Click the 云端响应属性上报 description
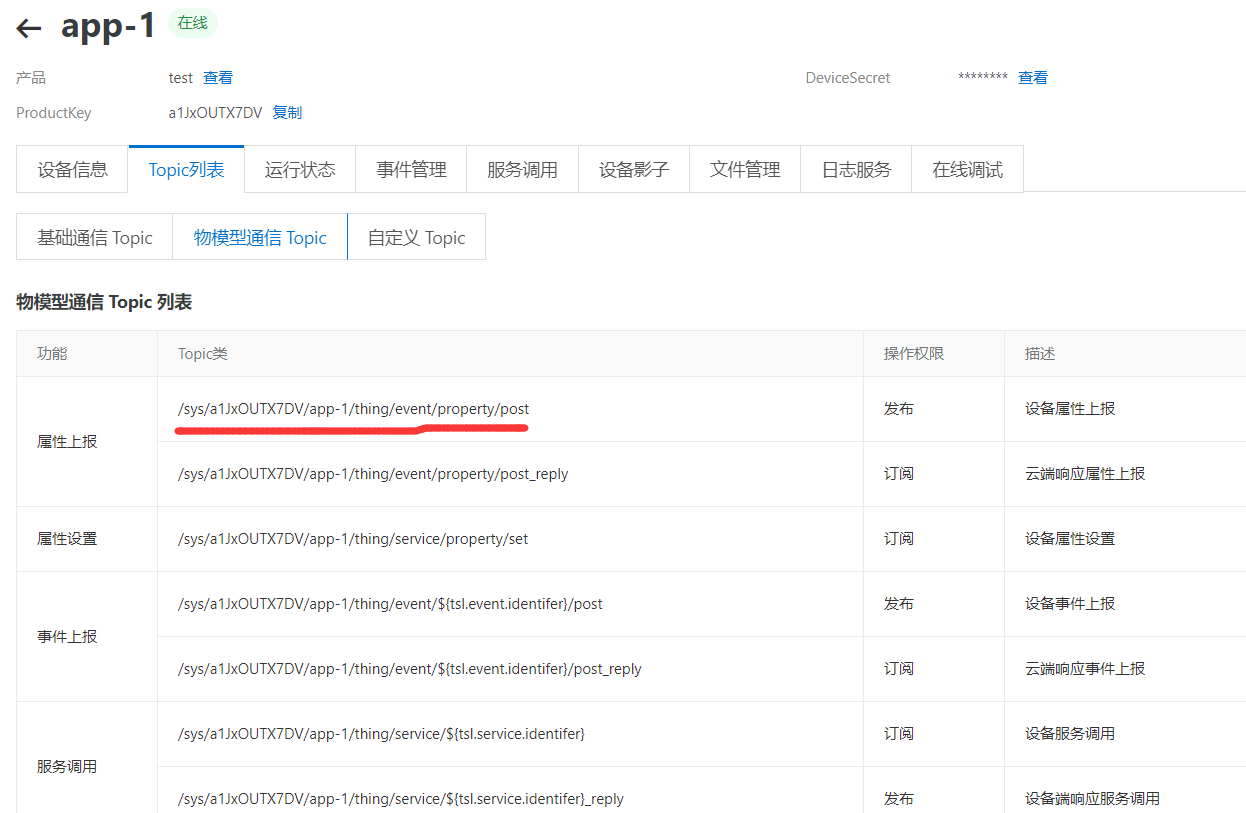The height and width of the screenshot is (813, 1246). pos(1085,473)
